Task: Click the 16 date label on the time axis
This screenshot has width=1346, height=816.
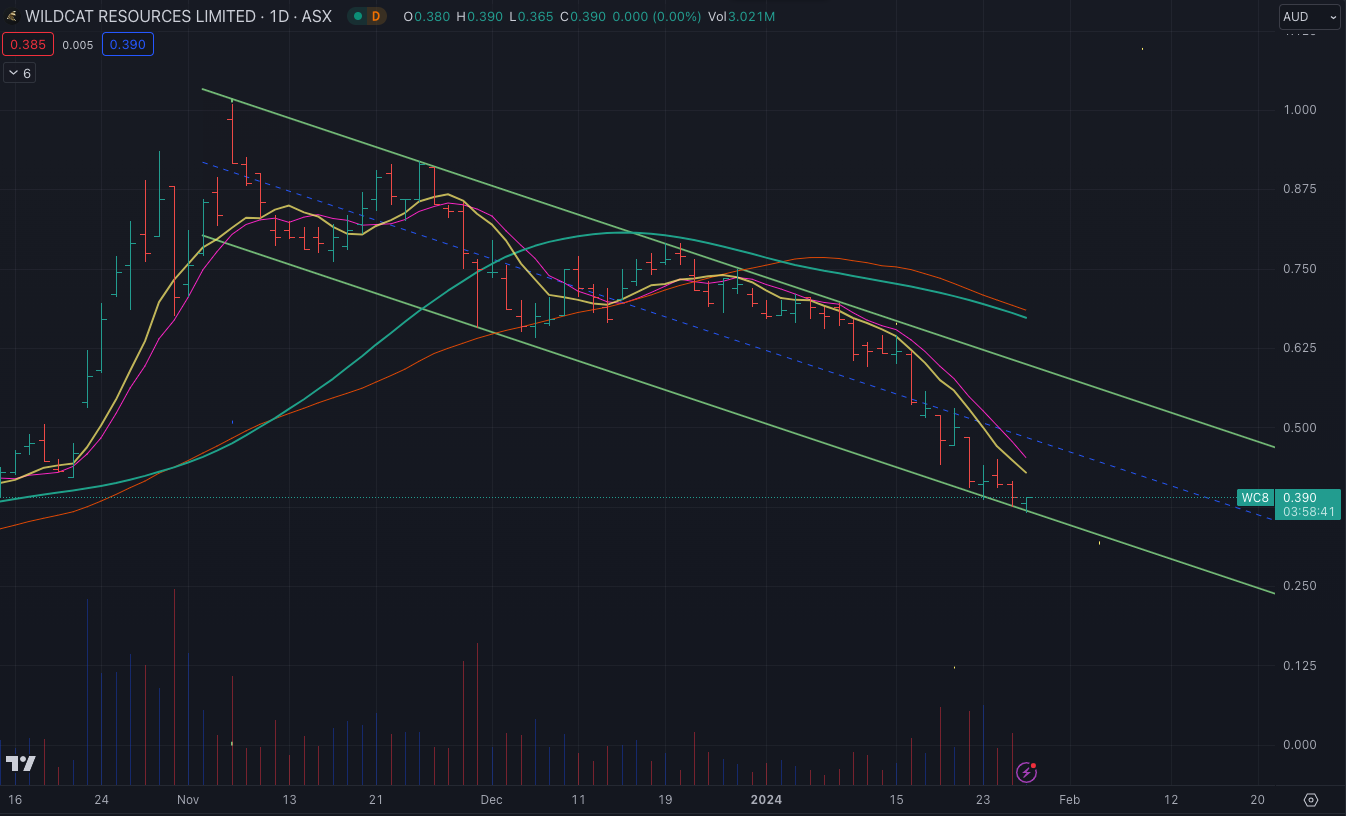Action: 14,800
